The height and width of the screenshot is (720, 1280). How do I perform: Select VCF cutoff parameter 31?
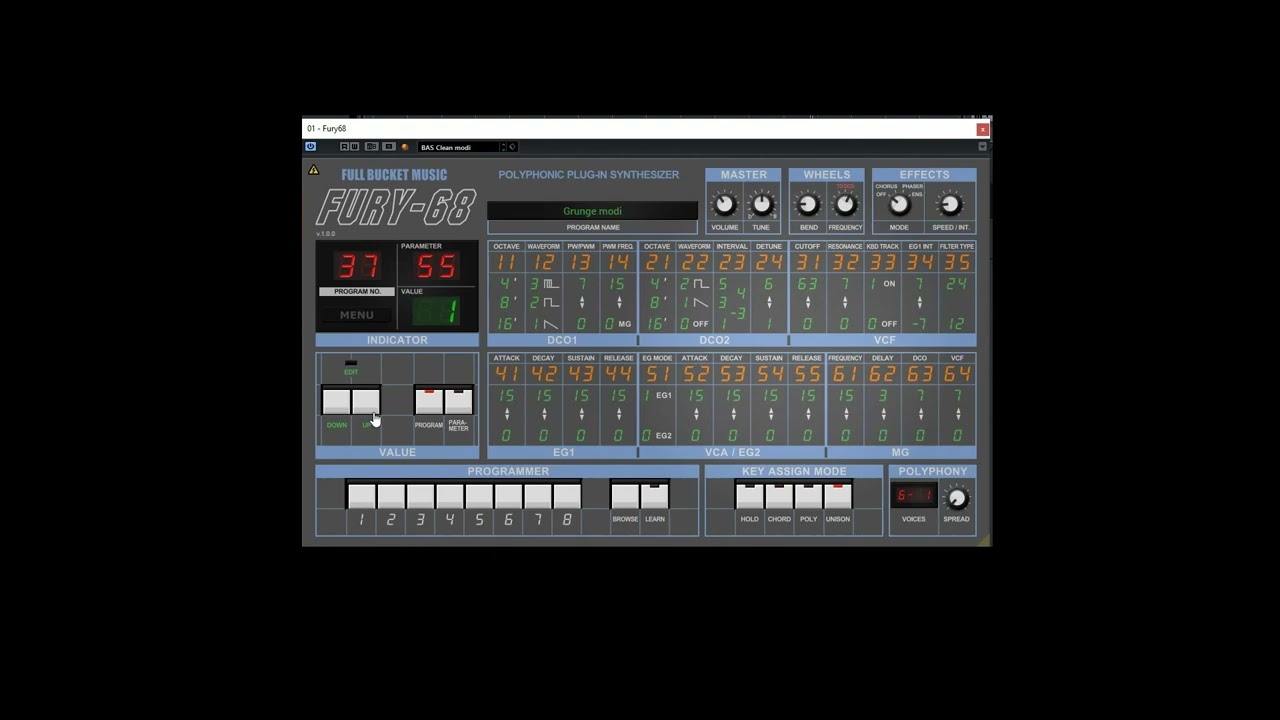tap(807, 263)
